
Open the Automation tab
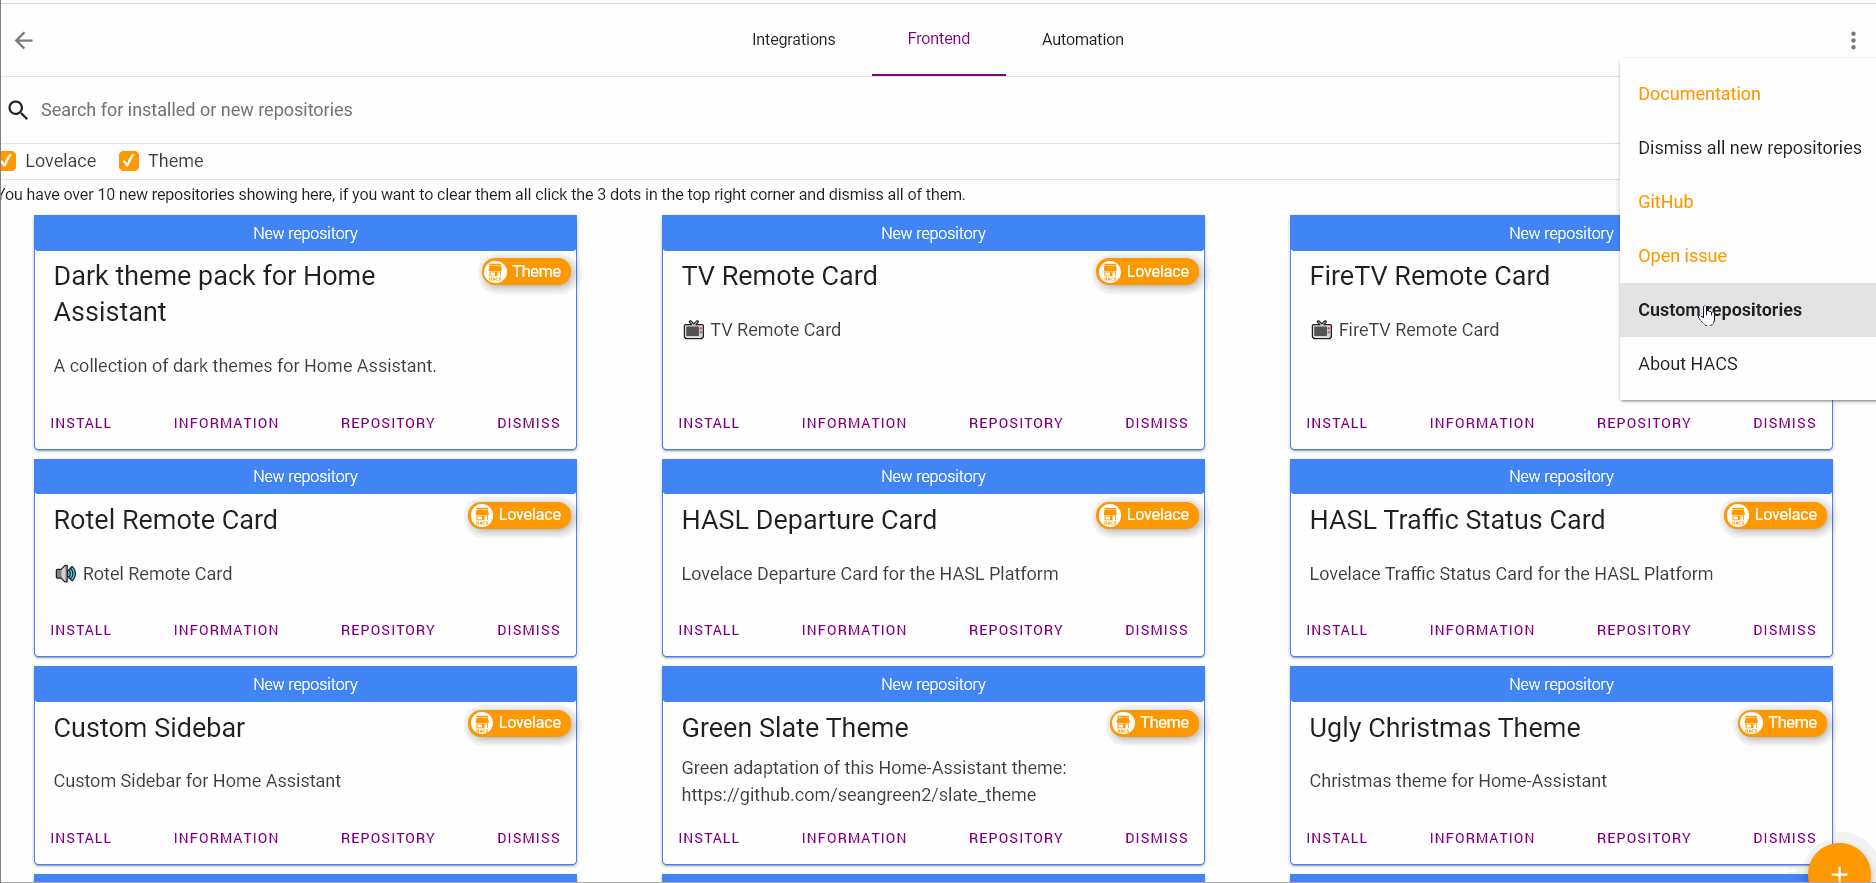(x=1082, y=40)
